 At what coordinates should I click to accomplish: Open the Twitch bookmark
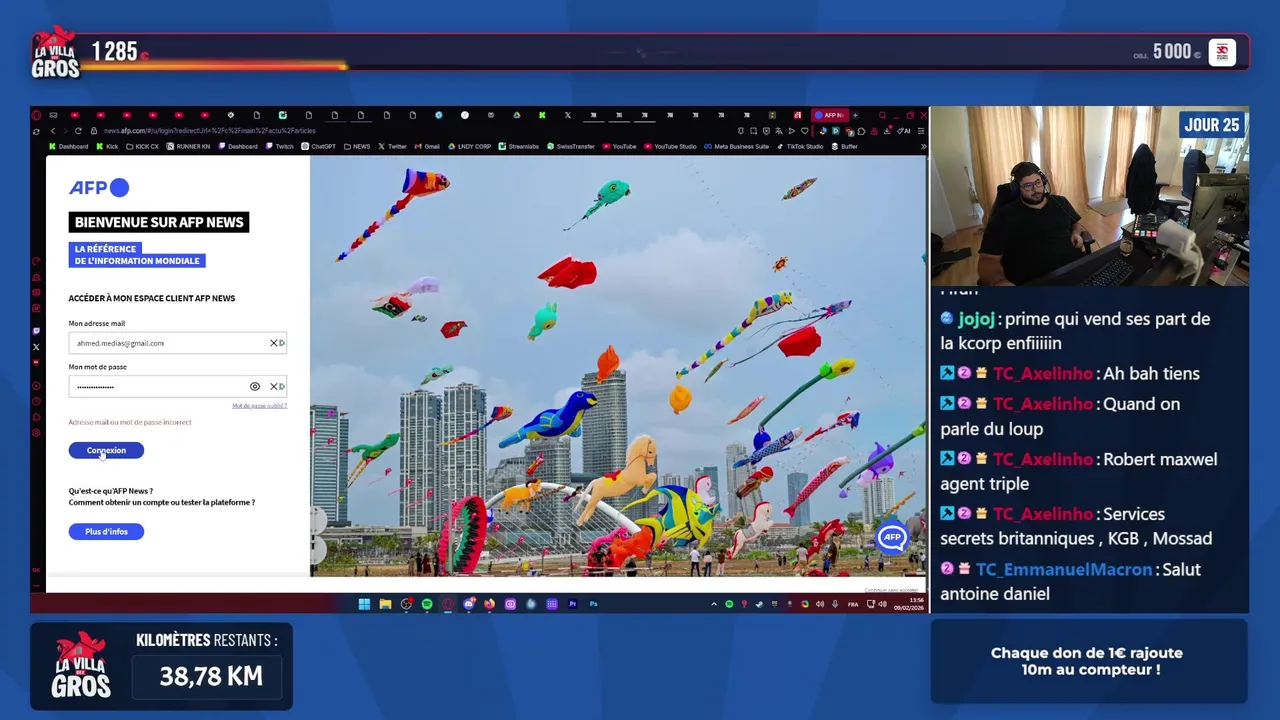coord(279,146)
